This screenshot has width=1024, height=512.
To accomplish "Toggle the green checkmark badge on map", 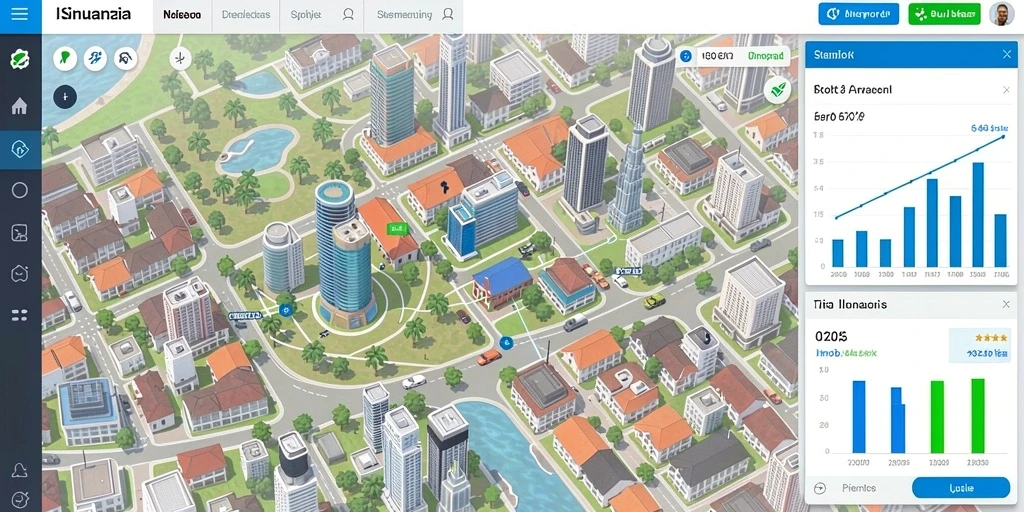I will tap(777, 91).
